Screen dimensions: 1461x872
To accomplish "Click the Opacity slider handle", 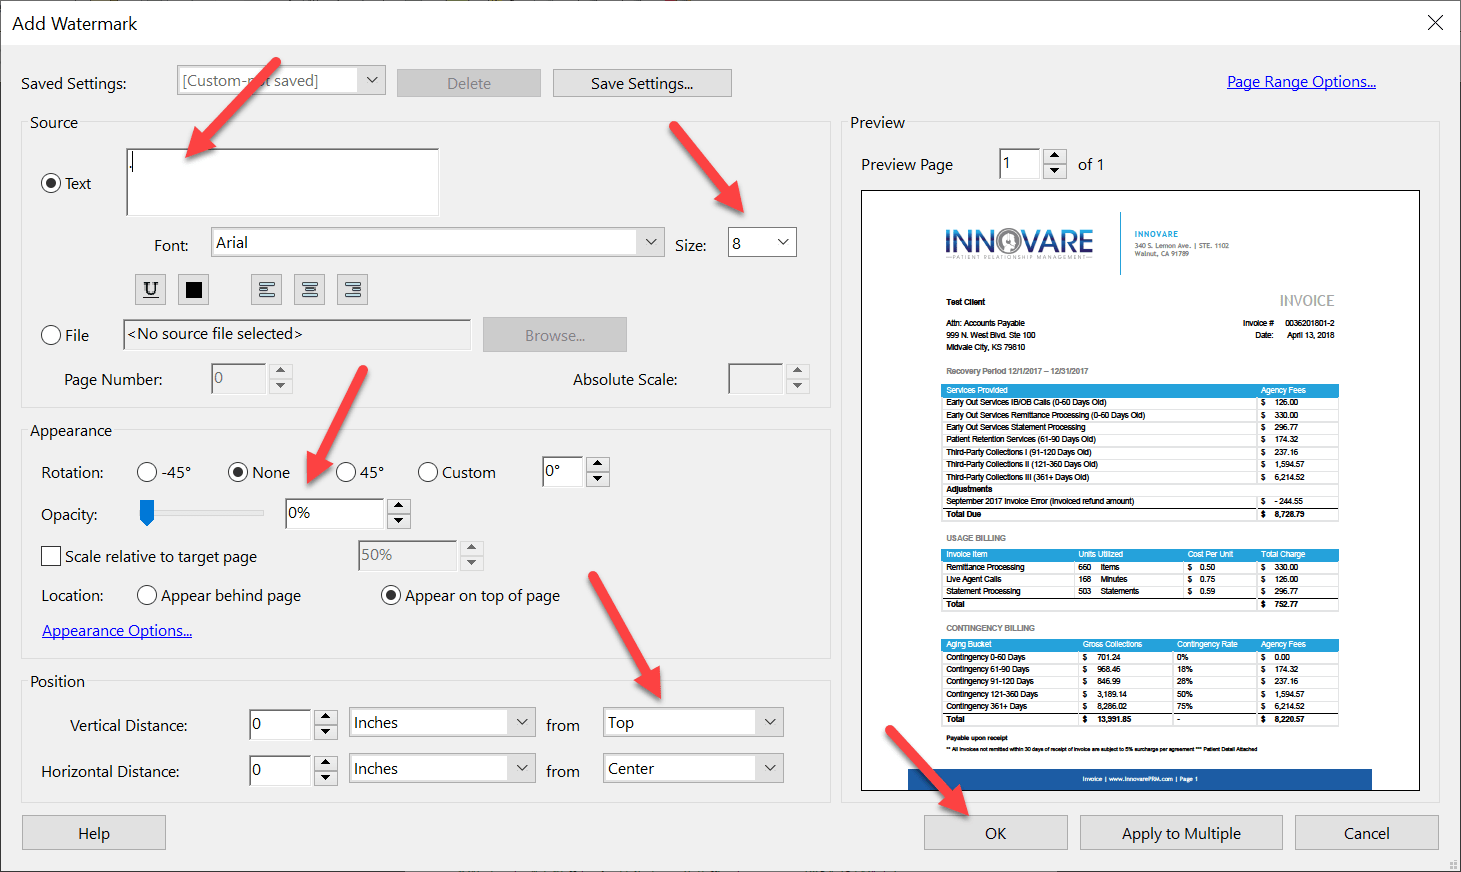I will coord(147,513).
